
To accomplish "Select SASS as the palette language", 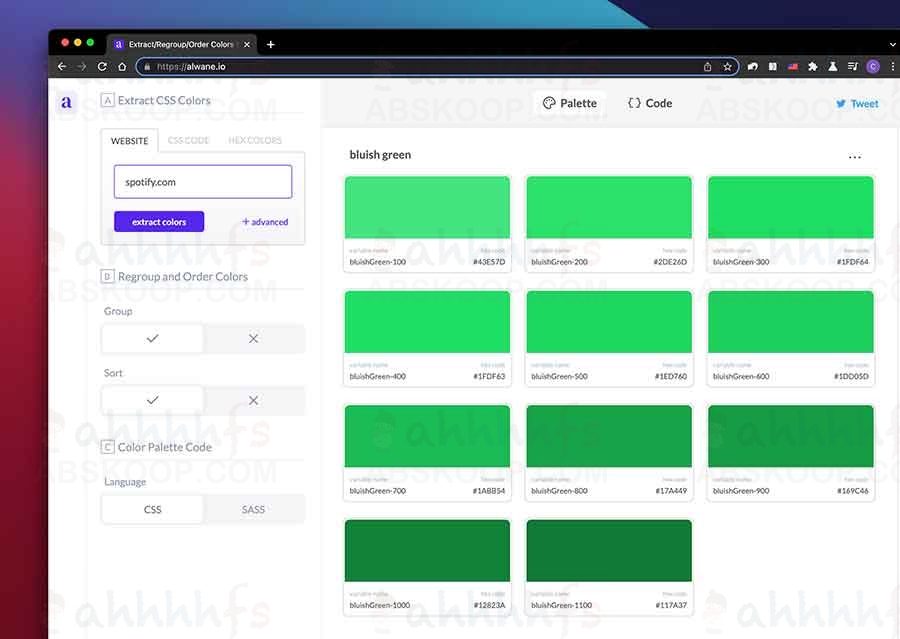I will pos(253,510).
